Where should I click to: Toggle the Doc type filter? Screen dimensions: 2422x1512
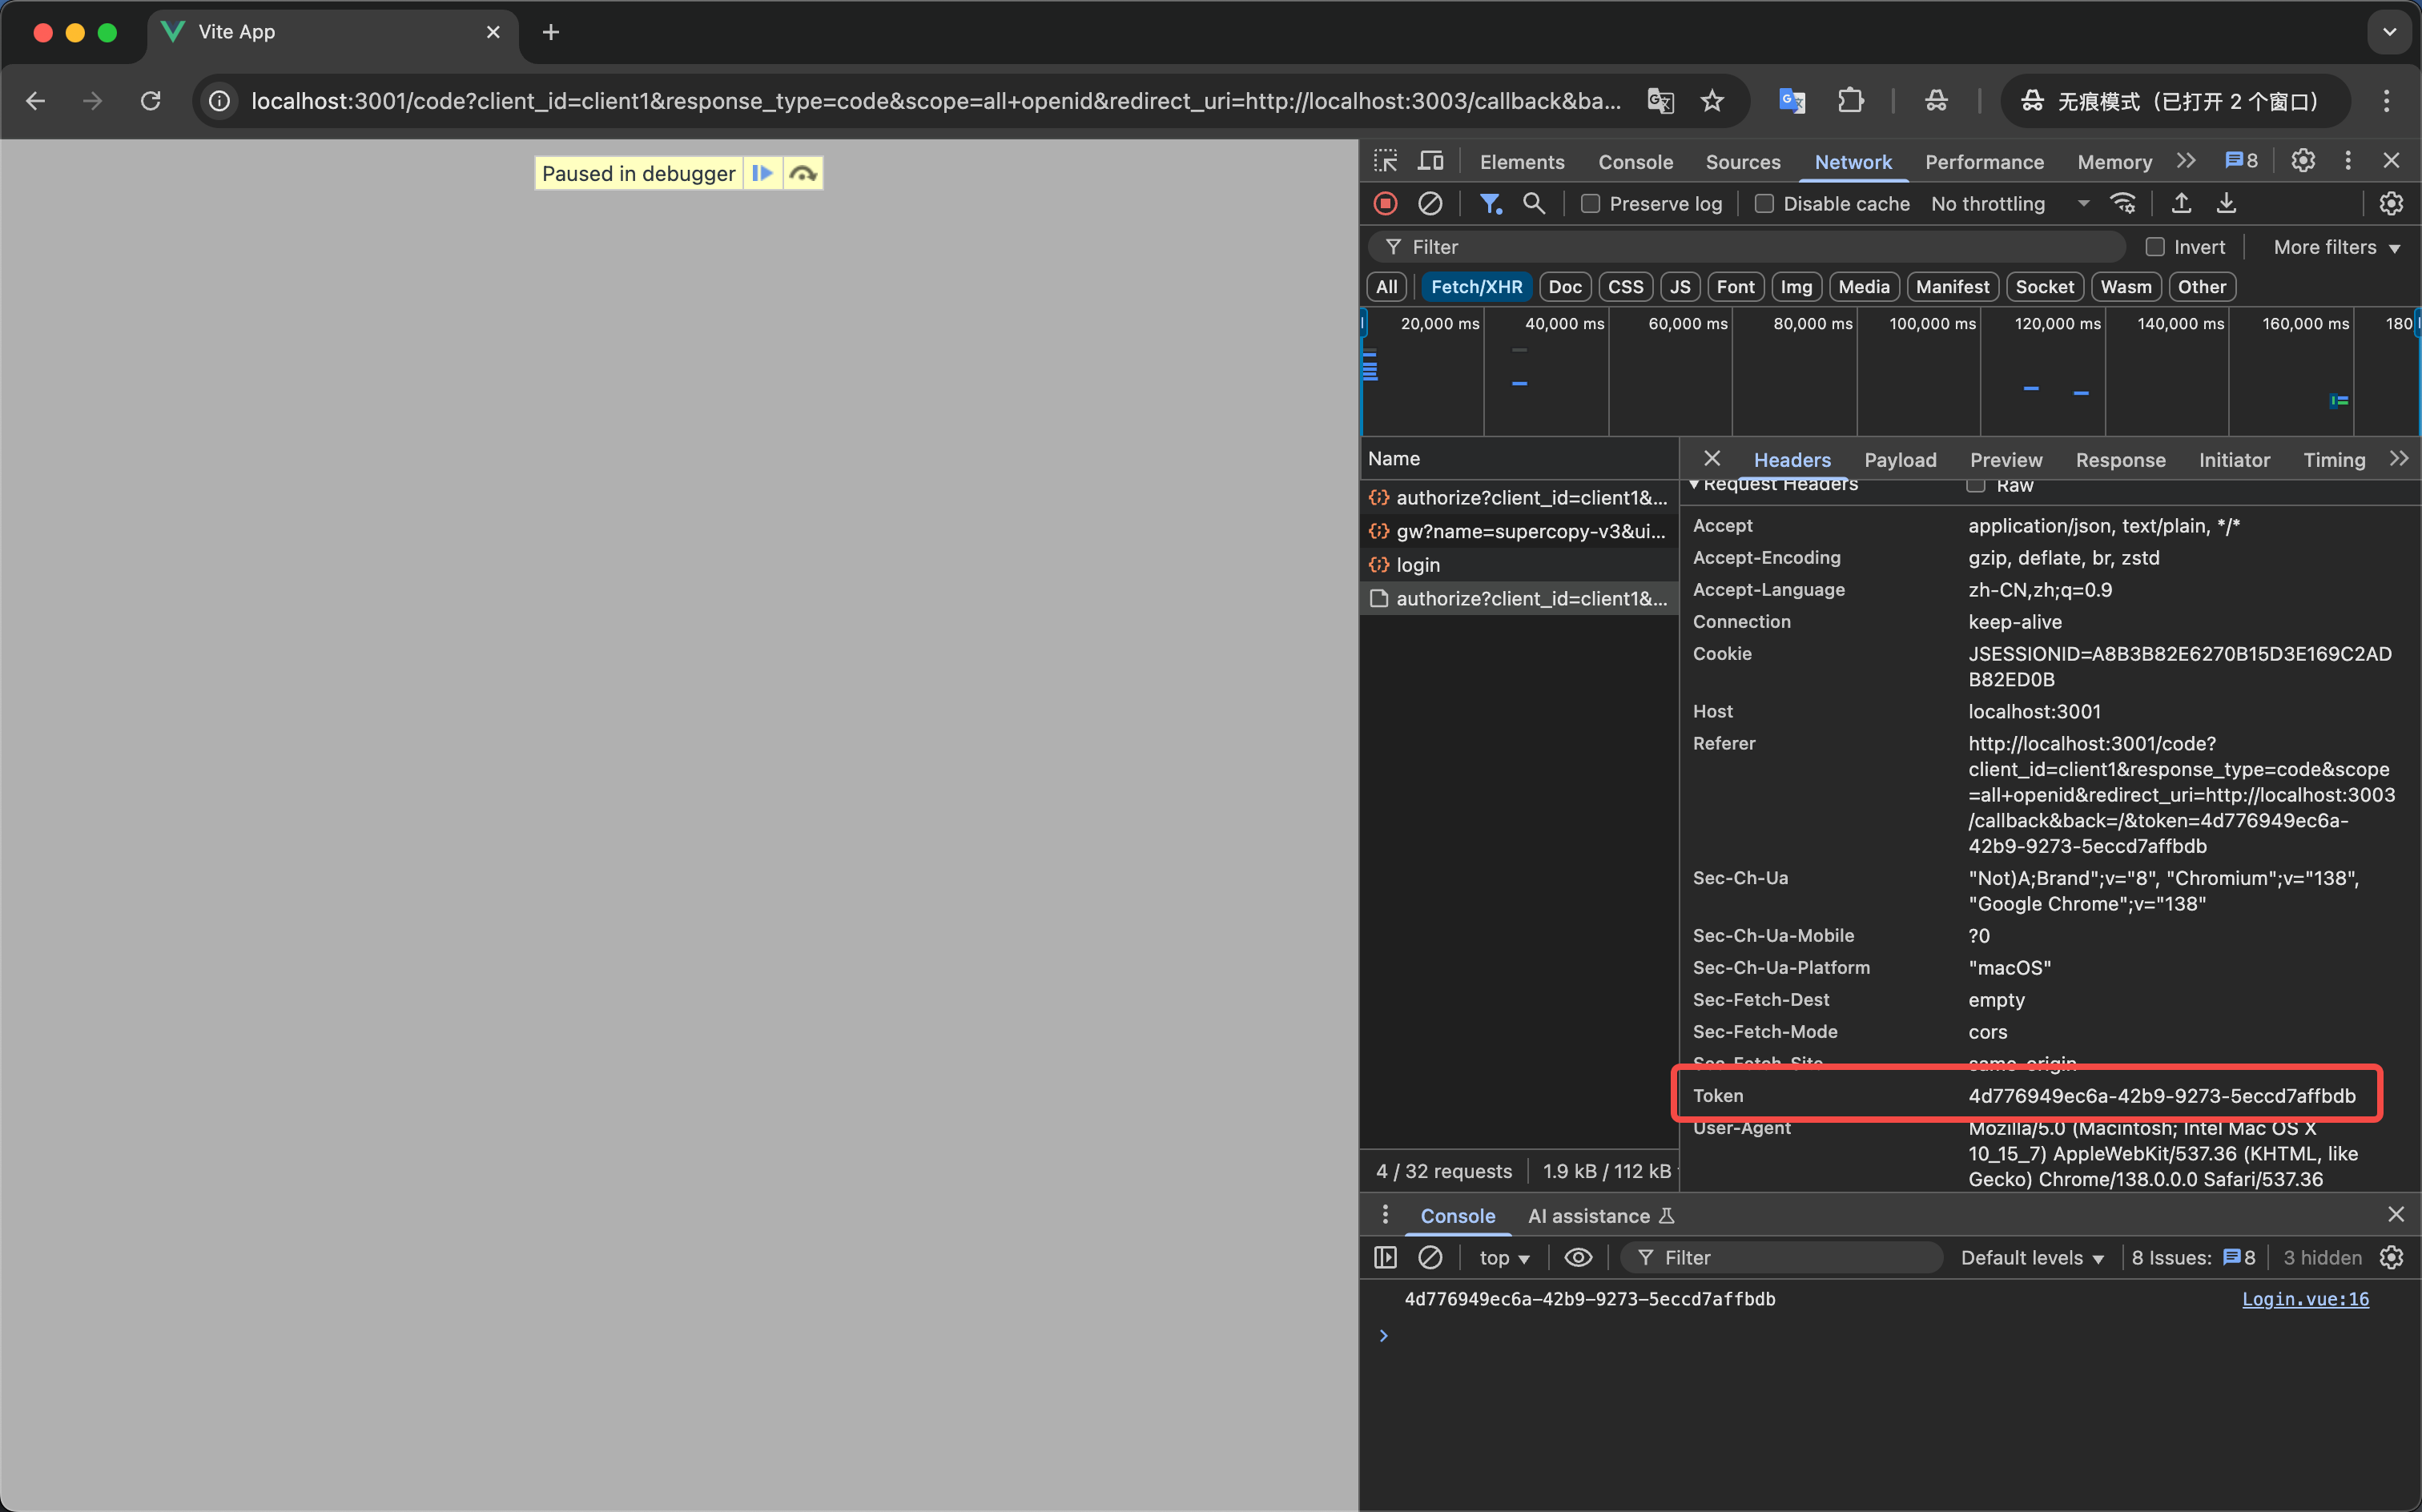pos(1565,287)
